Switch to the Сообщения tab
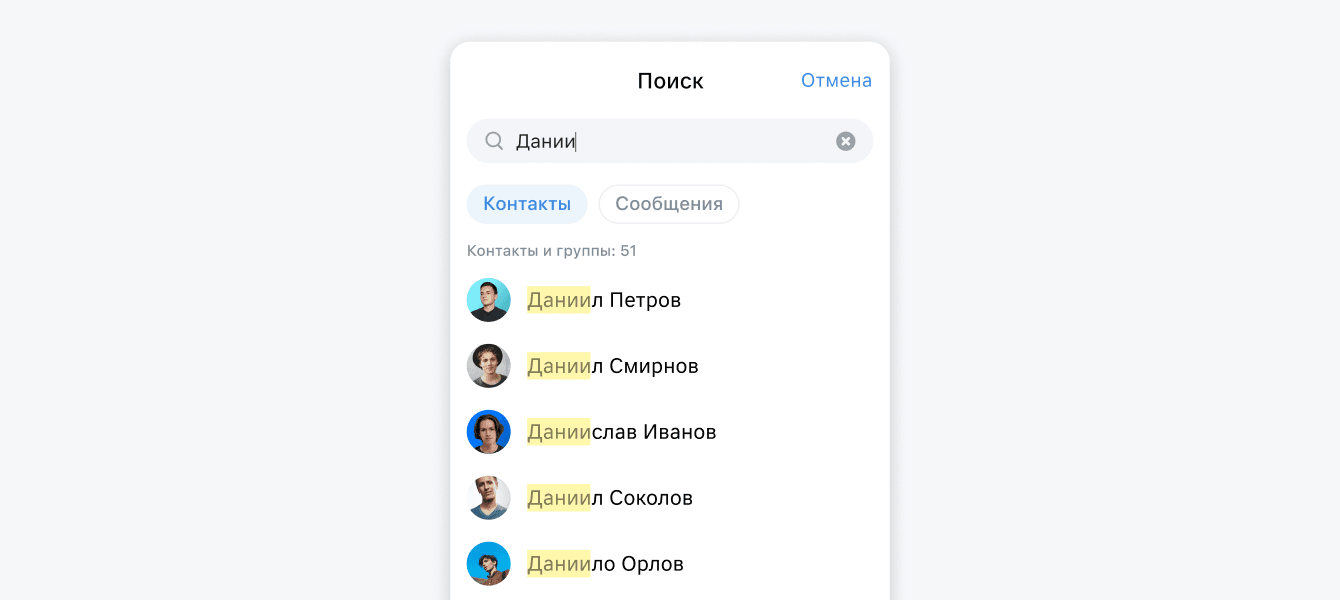 coord(669,204)
